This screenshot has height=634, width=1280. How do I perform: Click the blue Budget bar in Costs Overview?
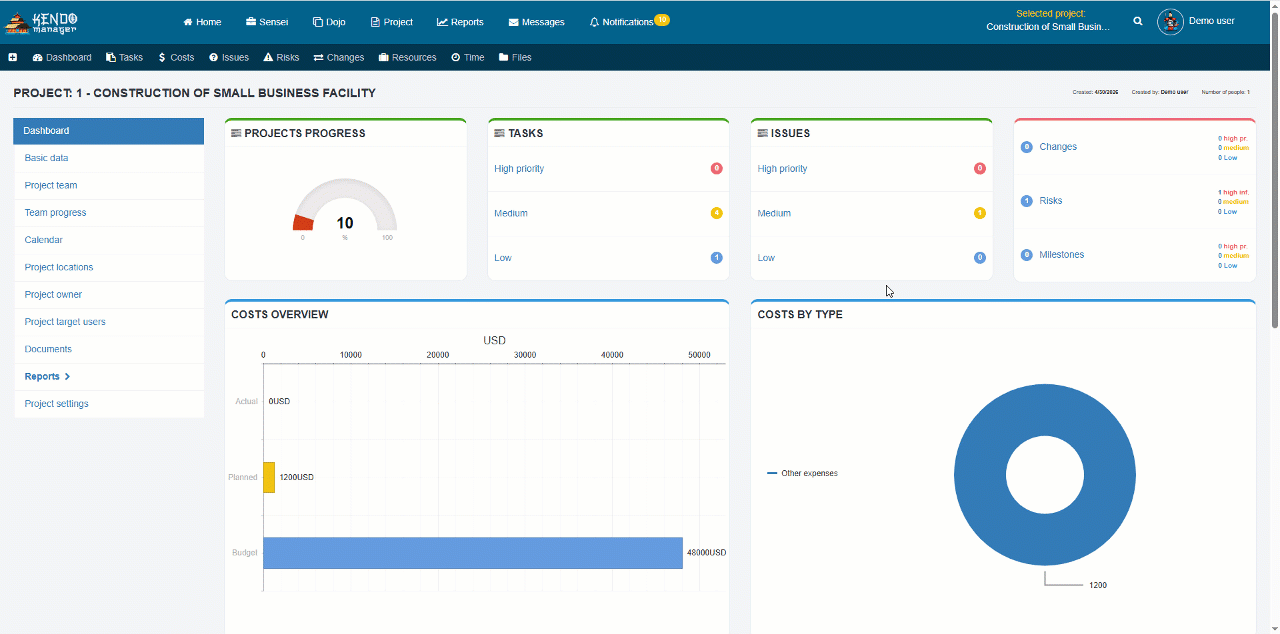point(473,553)
